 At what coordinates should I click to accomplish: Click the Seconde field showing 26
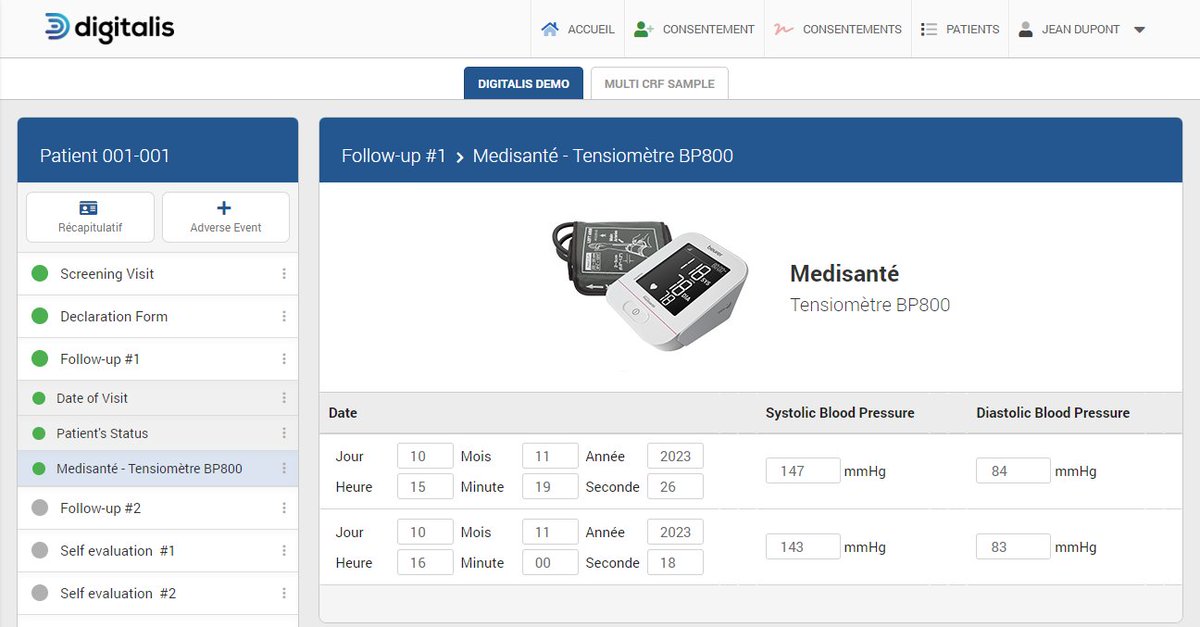point(675,487)
